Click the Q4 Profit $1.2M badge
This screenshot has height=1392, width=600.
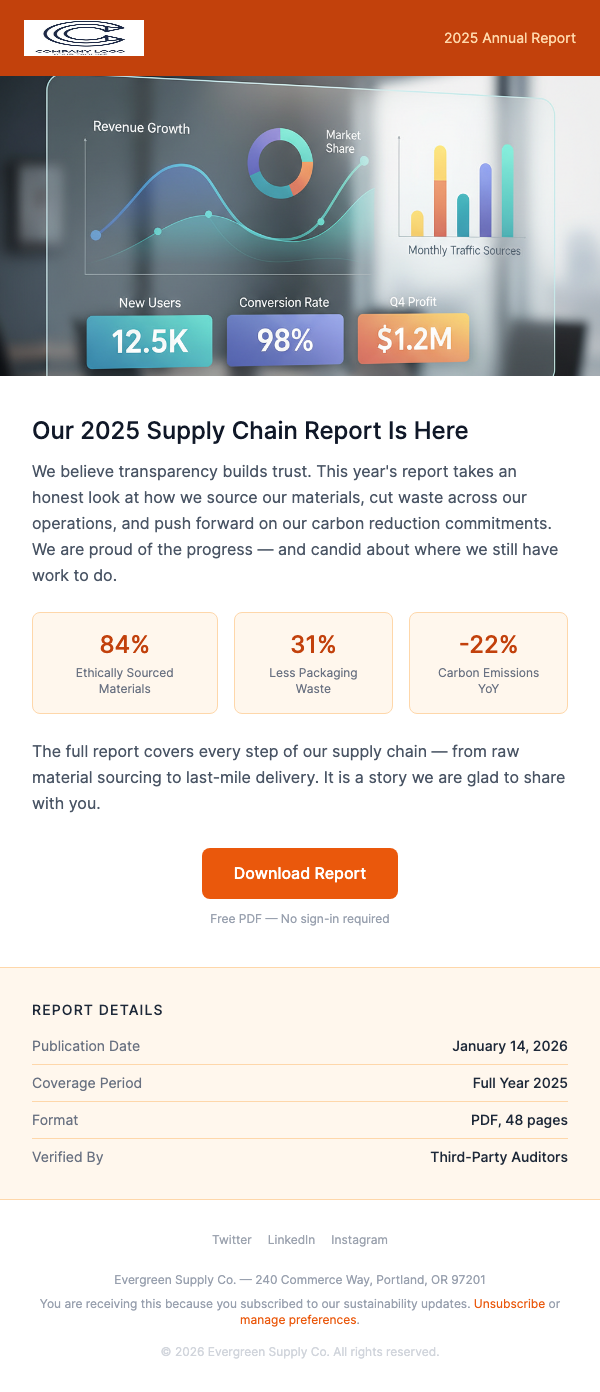click(413, 338)
